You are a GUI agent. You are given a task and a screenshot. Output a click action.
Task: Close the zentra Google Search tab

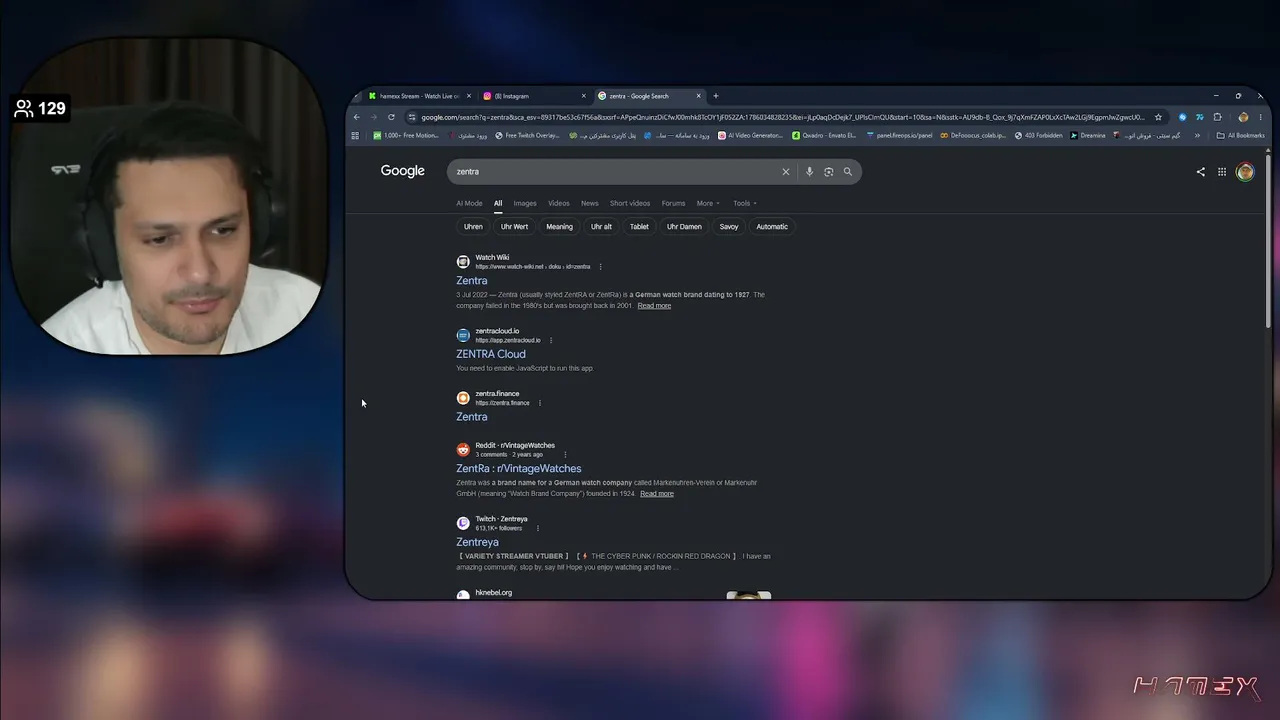(699, 96)
